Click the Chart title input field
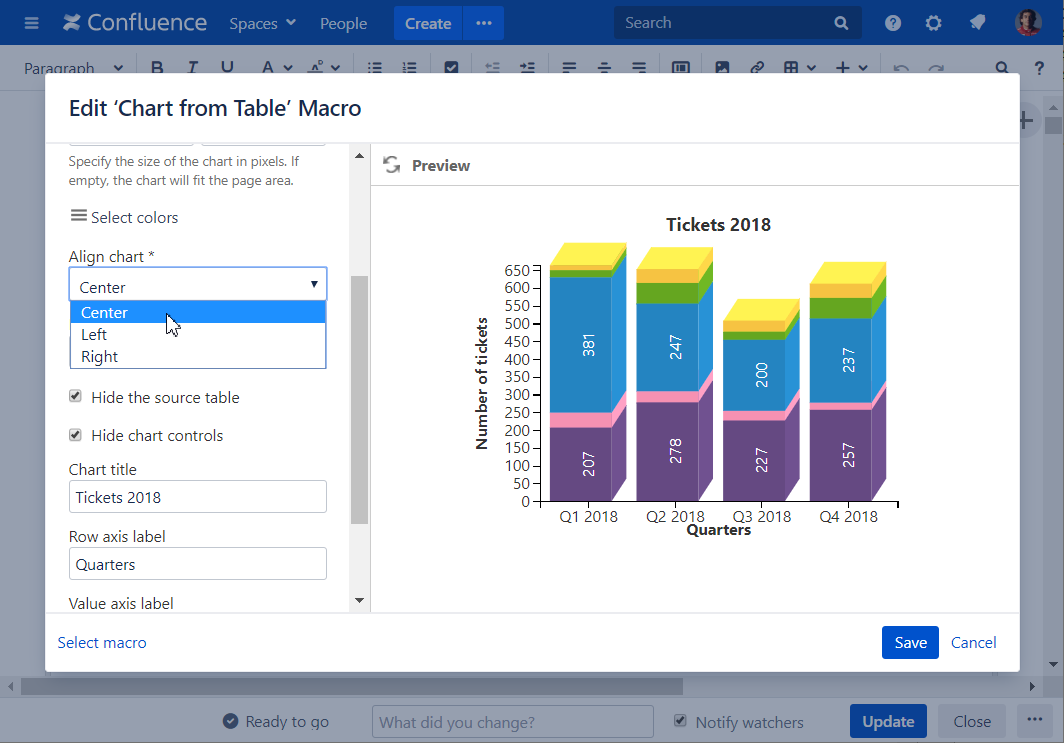This screenshot has height=743, width=1064. [x=198, y=497]
